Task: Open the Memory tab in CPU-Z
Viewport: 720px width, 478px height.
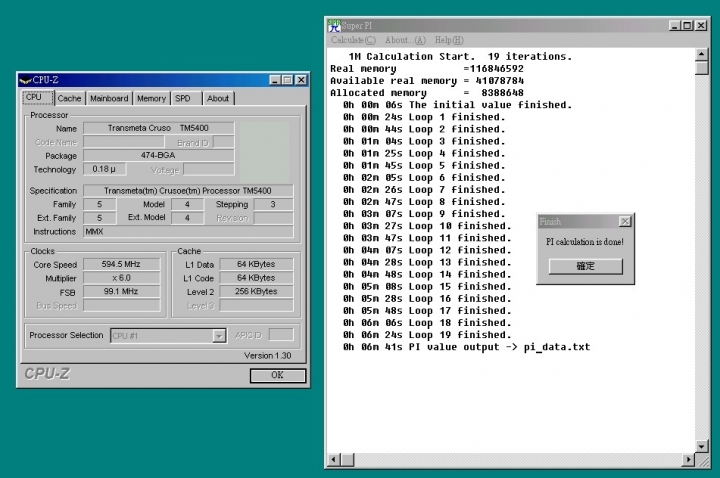Action: [x=151, y=98]
